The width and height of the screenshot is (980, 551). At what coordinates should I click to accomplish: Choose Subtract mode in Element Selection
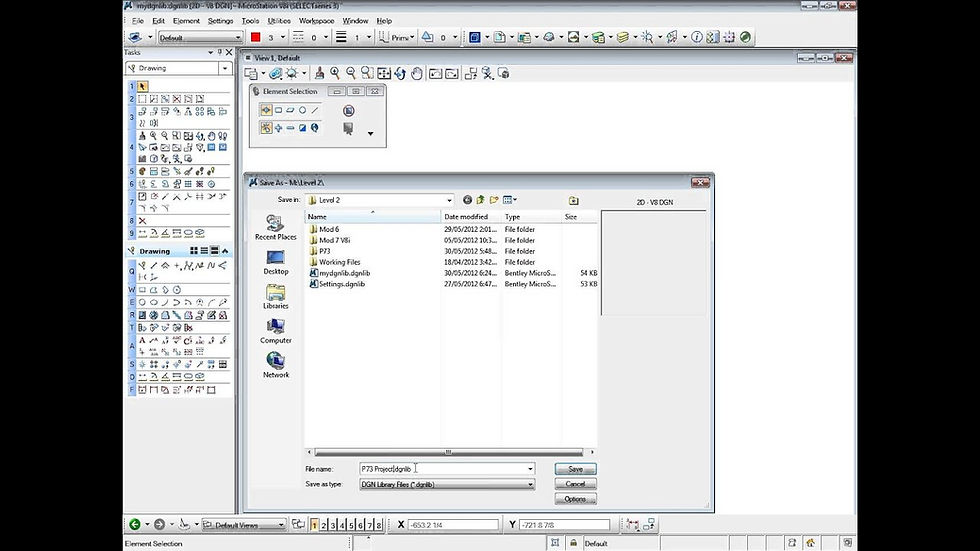pos(290,128)
